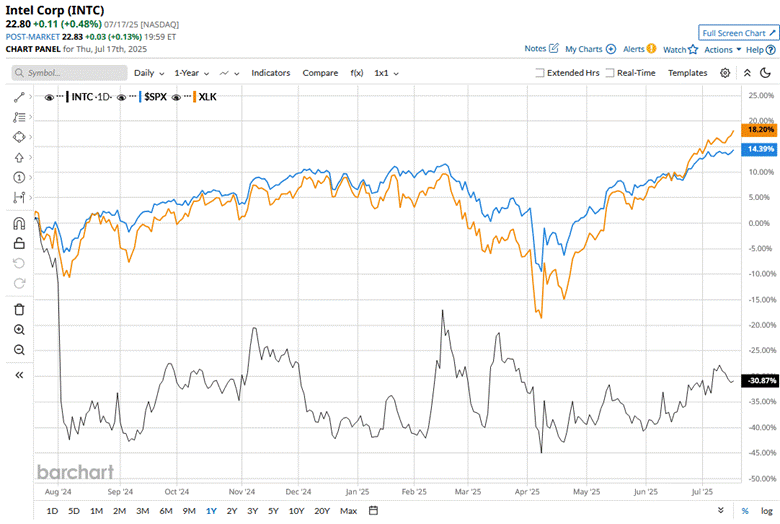Choose the shapes drawing tool

tap(19, 137)
